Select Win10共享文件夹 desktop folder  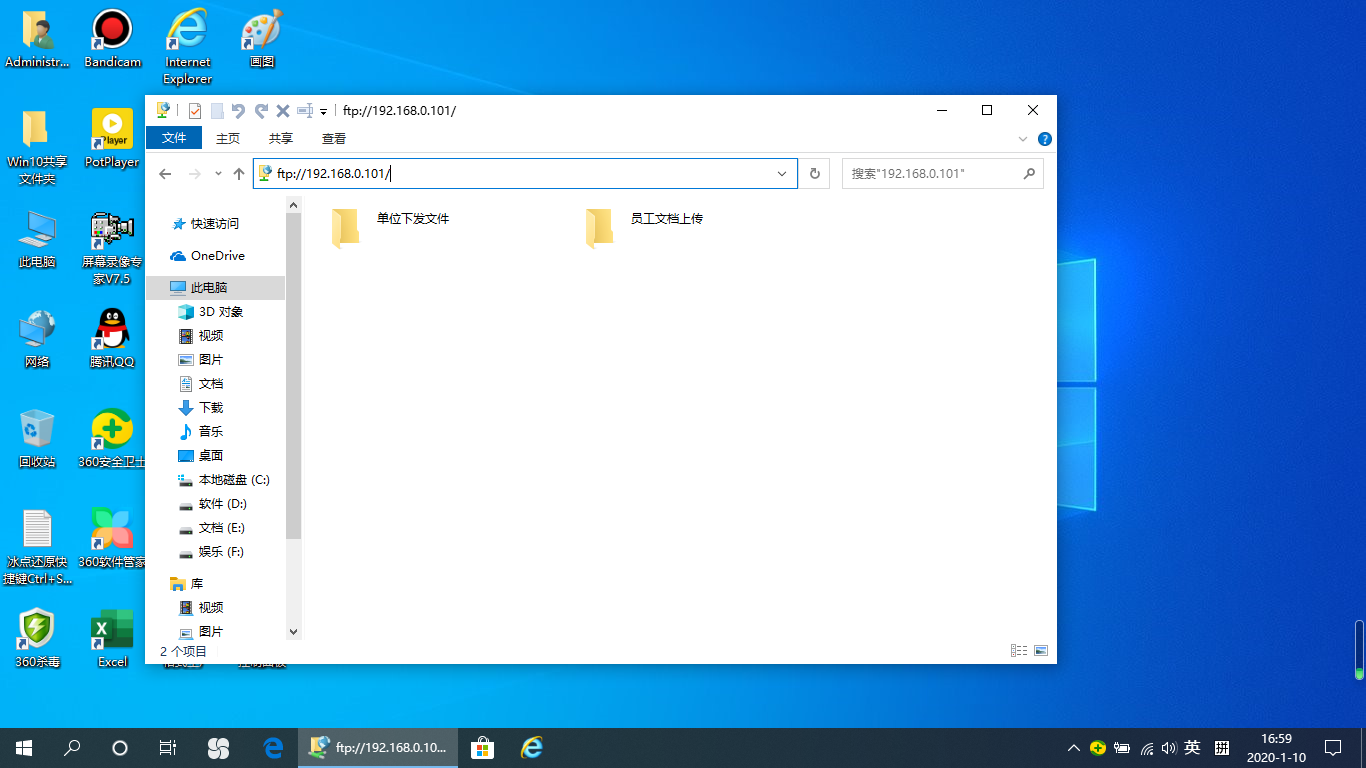37,147
